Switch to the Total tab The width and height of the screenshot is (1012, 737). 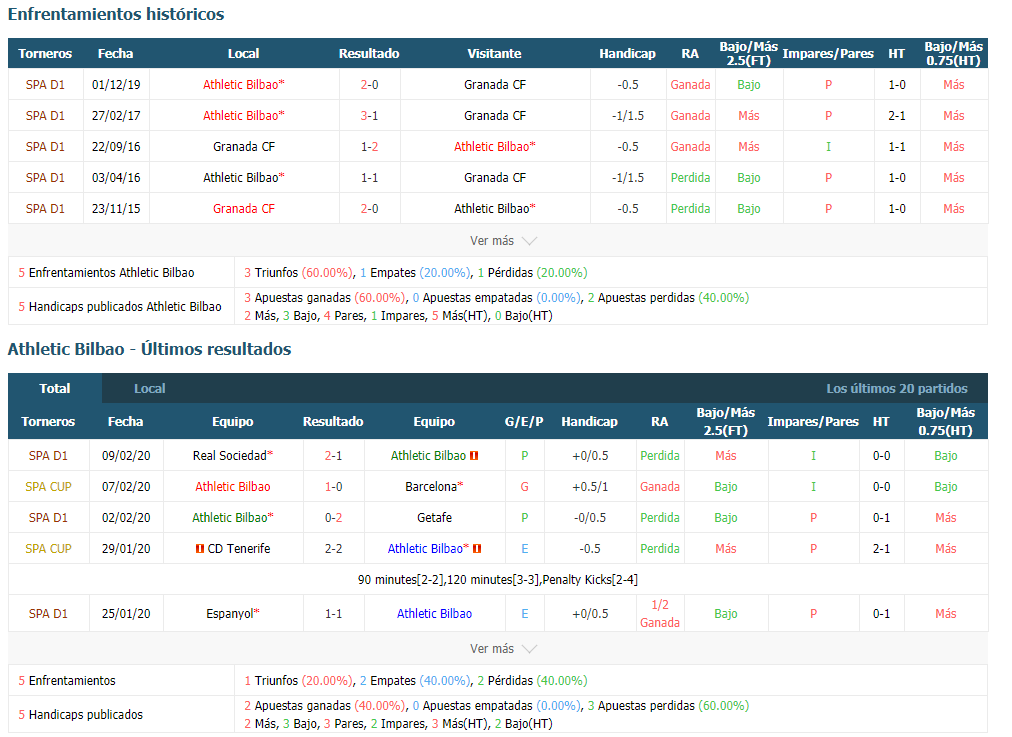click(55, 389)
